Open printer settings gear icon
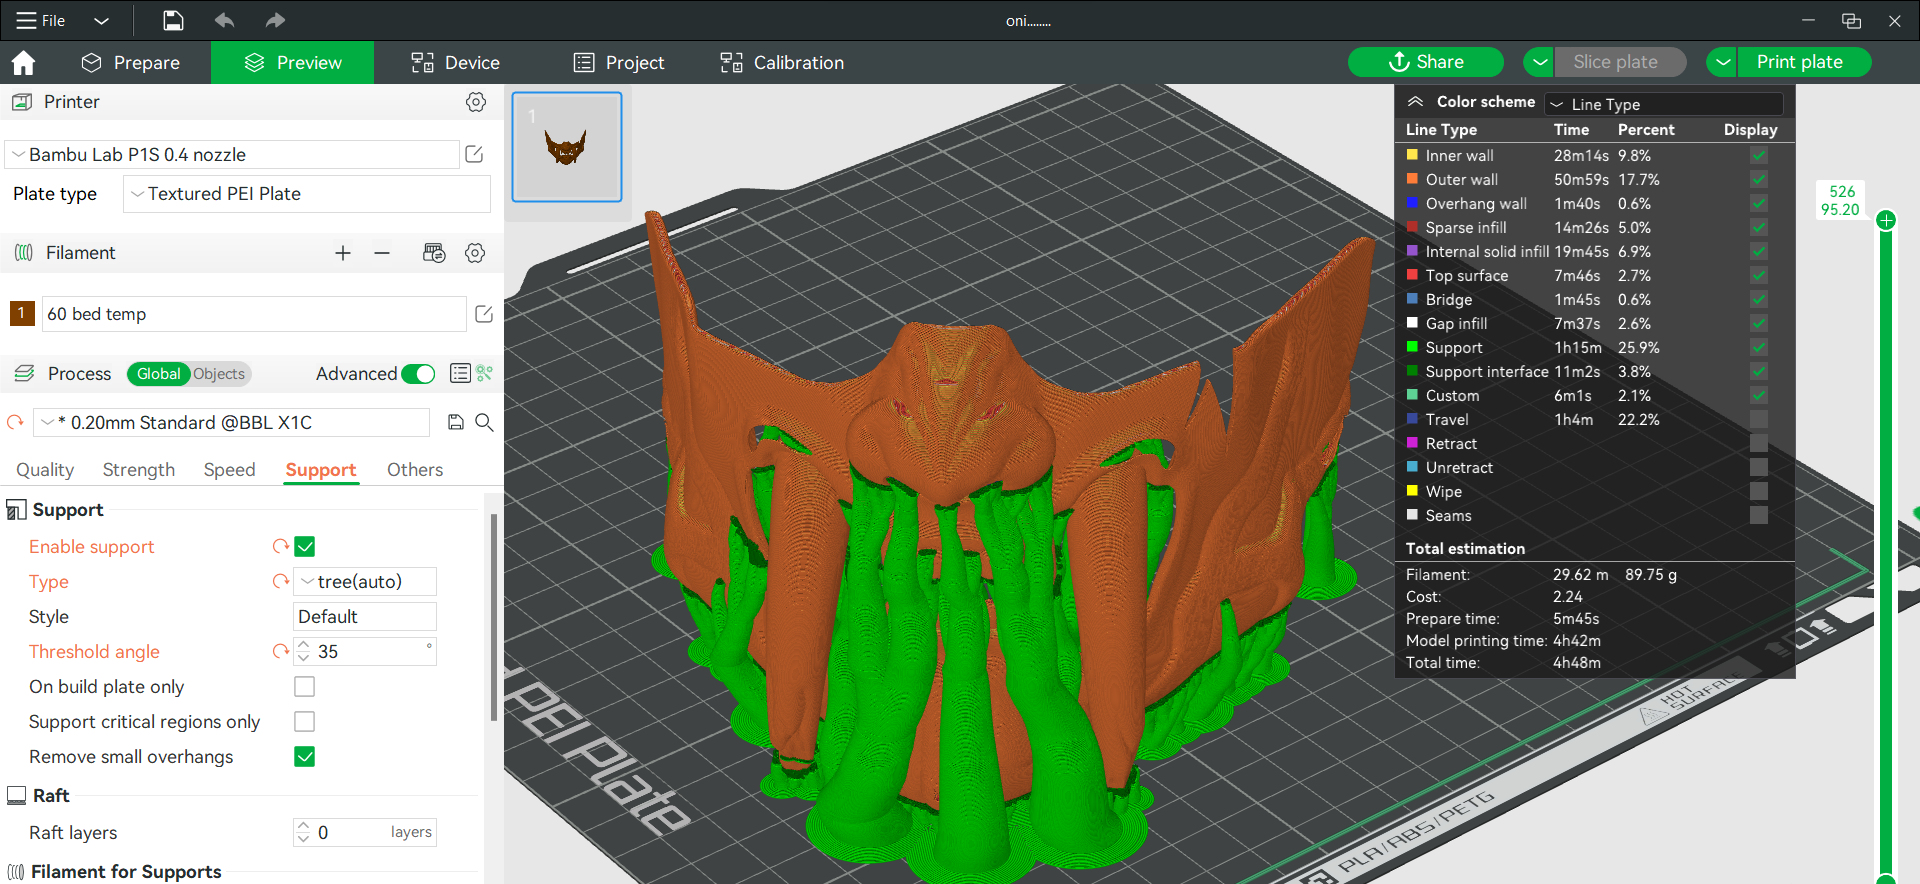This screenshot has width=1920, height=884. pyautogui.click(x=476, y=102)
